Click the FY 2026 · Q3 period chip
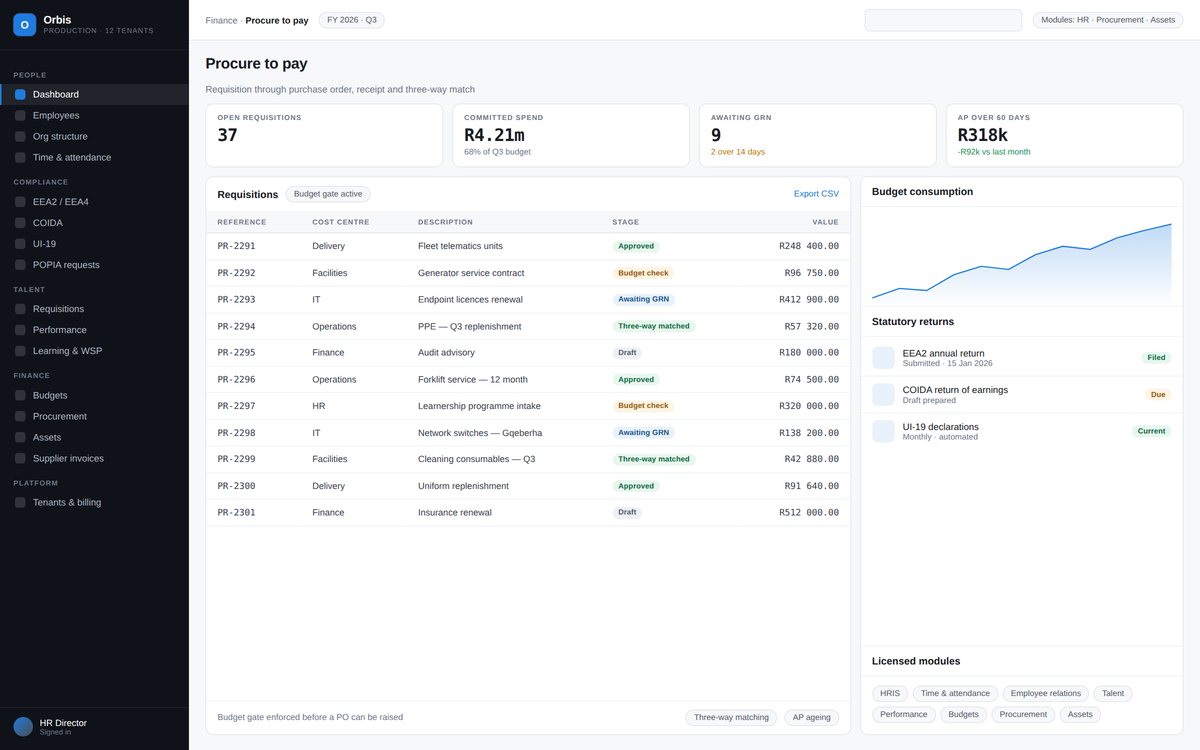This screenshot has height=750, width=1200. click(352, 20)
